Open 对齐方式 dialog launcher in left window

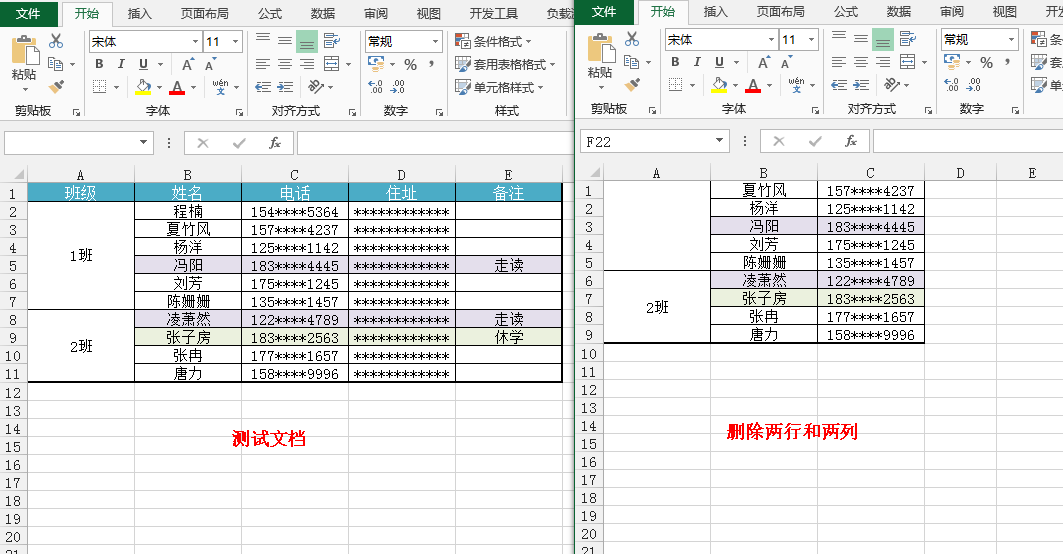point(353,112)
